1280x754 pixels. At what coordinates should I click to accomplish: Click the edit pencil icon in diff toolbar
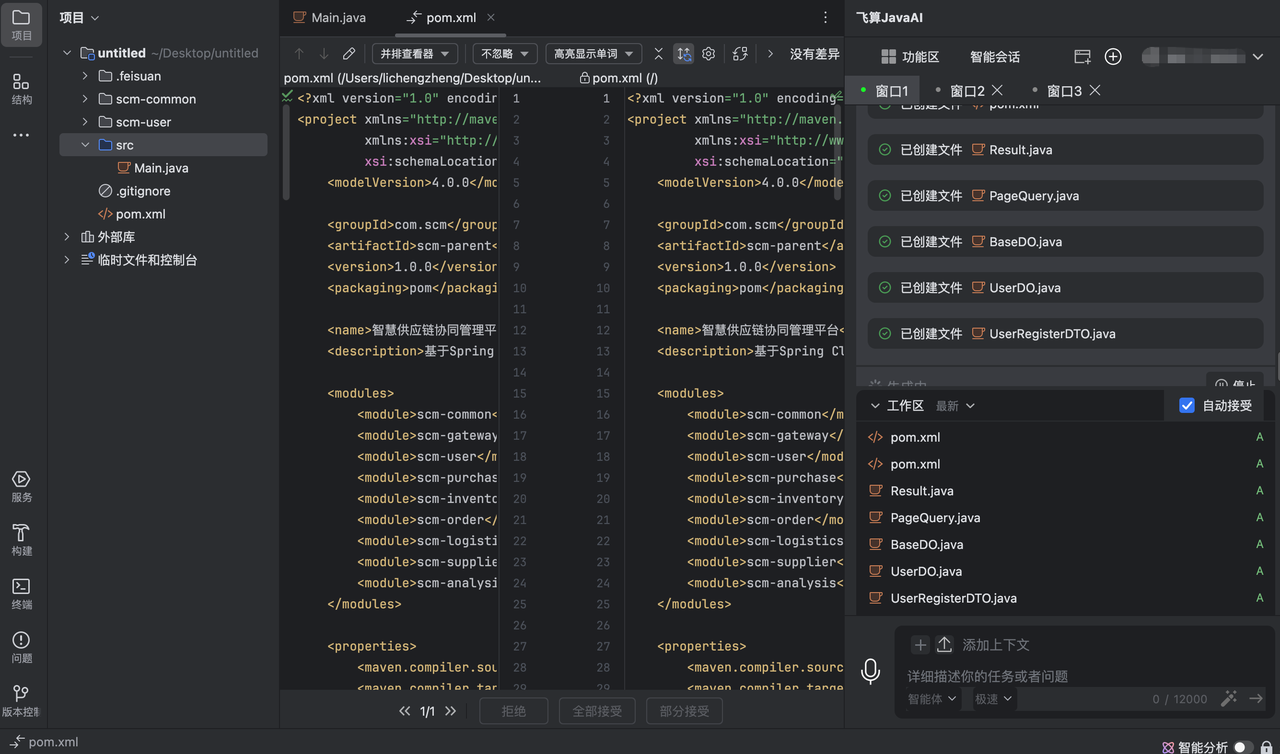(349, 54)
